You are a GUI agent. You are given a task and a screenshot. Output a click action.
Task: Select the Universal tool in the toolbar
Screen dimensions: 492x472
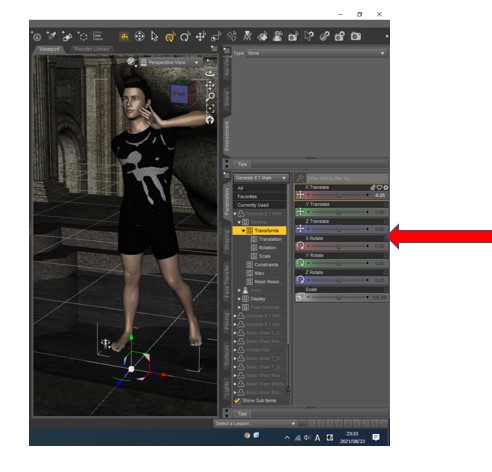click(x=170, y=36)
